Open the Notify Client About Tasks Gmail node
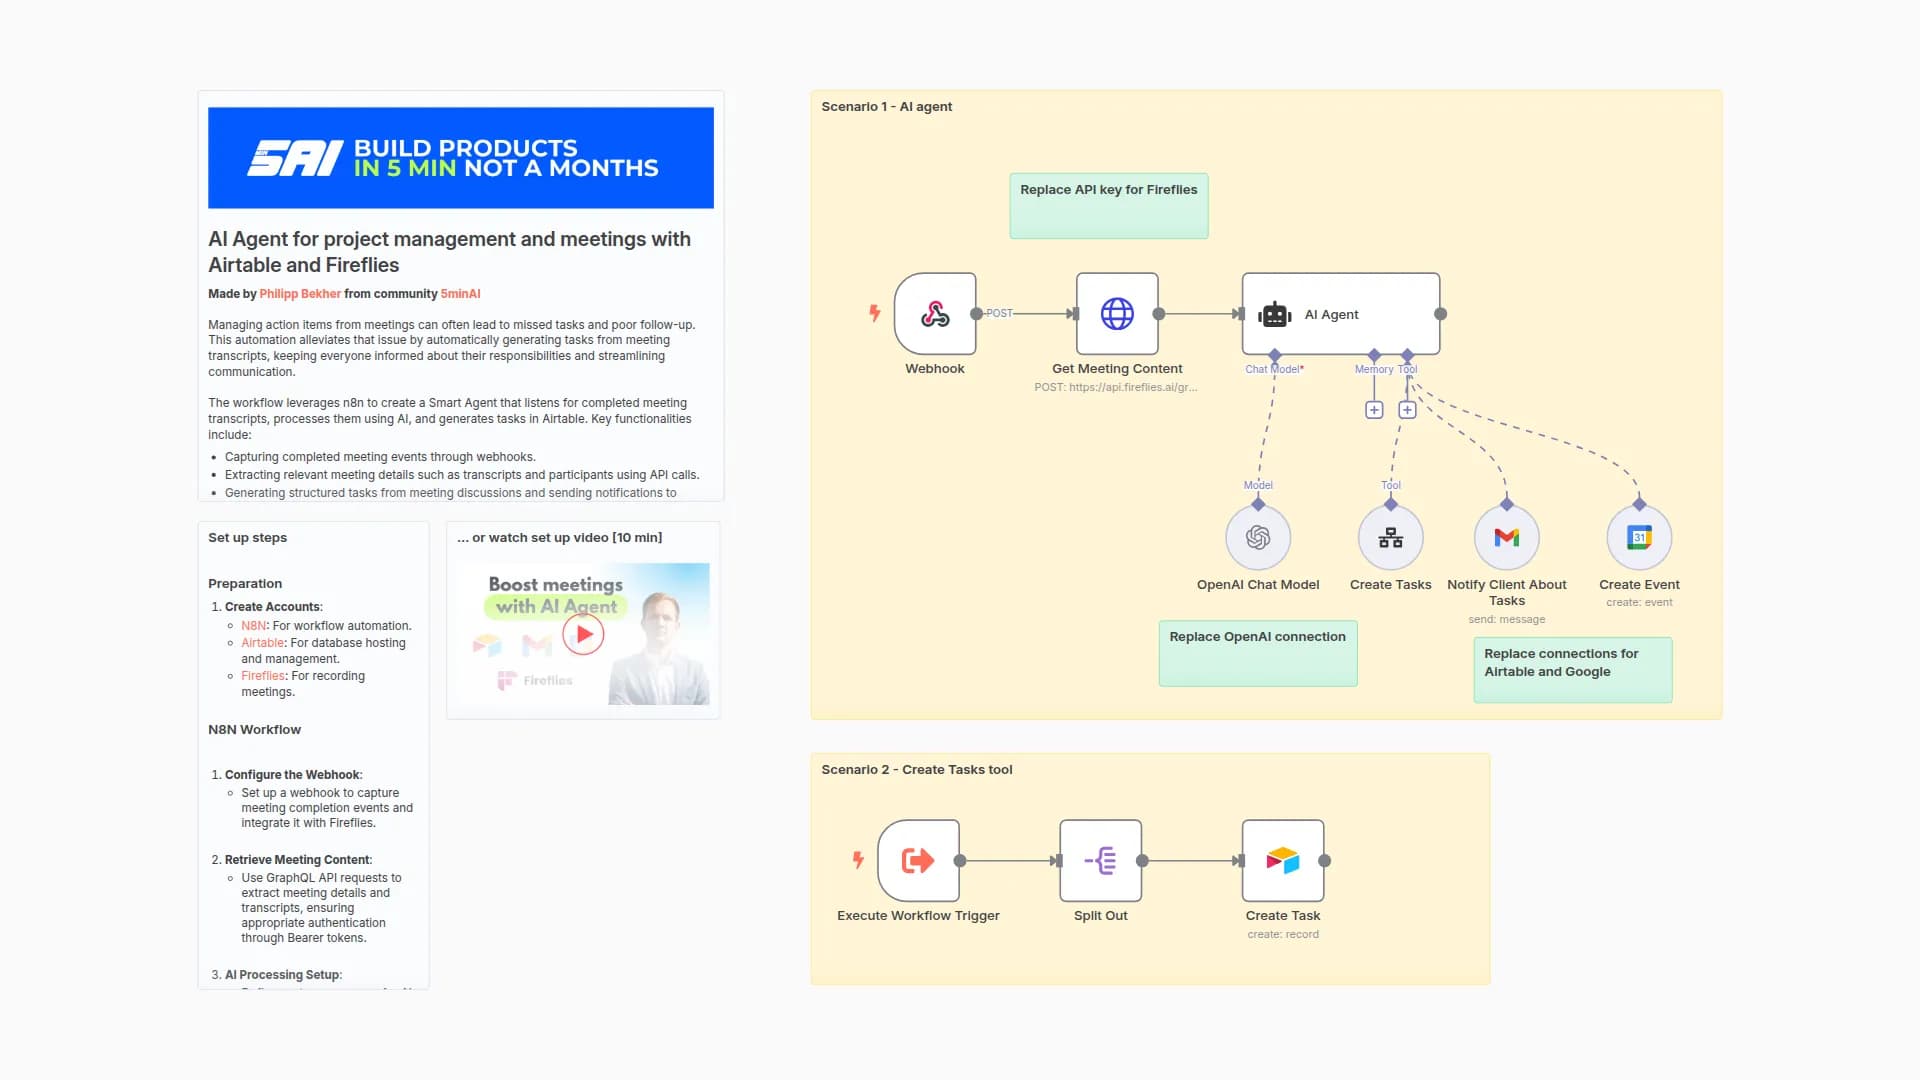 [1507, 537]
